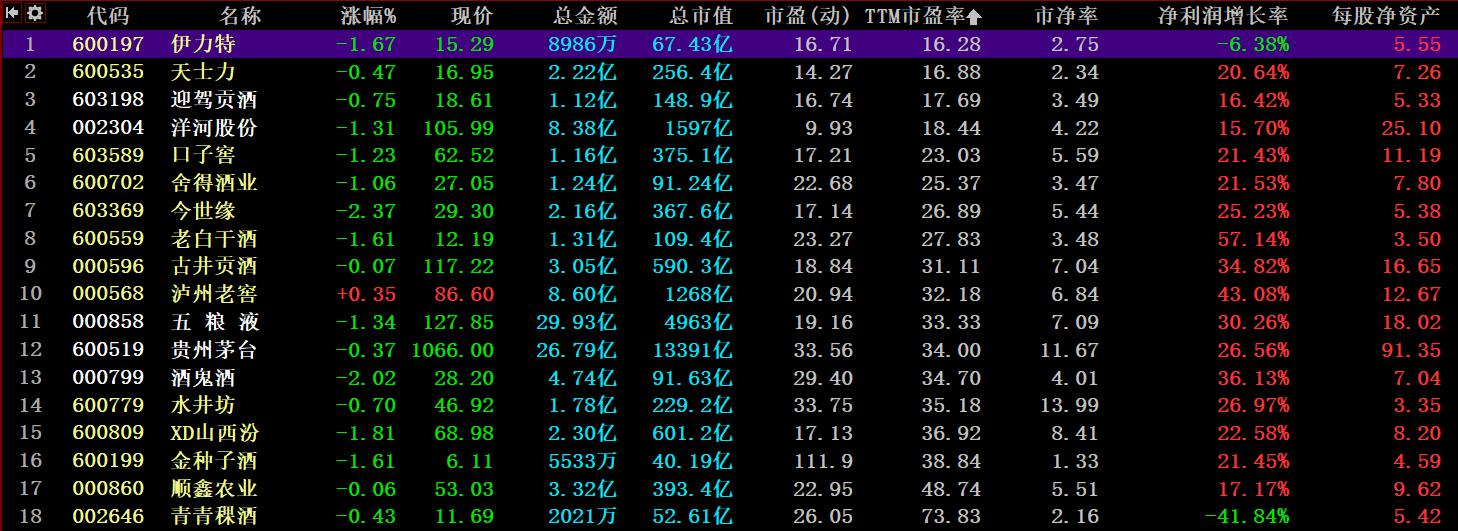Select row number 16 for 金种子酒
The width and height of the screenshot is (1458, 531).
30,461
